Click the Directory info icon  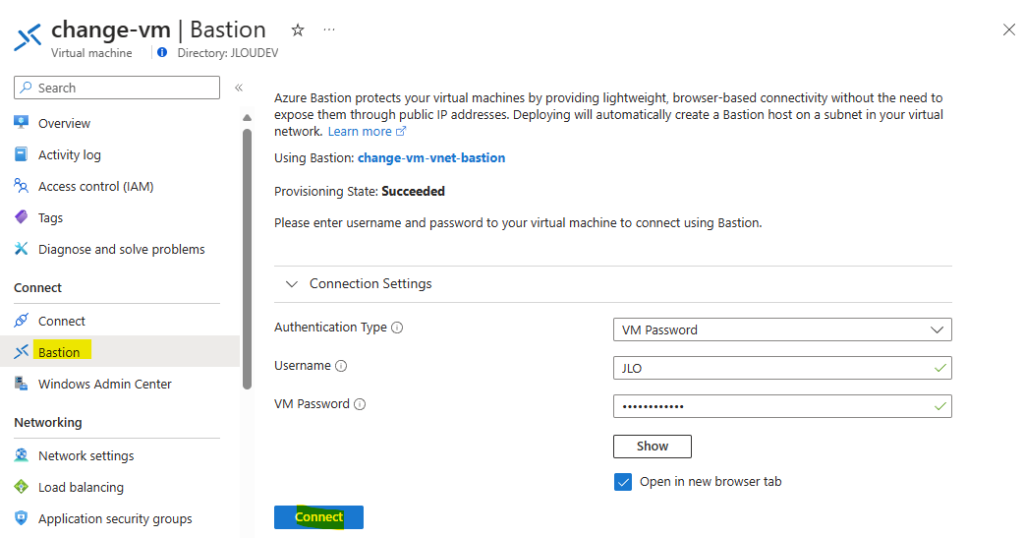coord(162,52)
